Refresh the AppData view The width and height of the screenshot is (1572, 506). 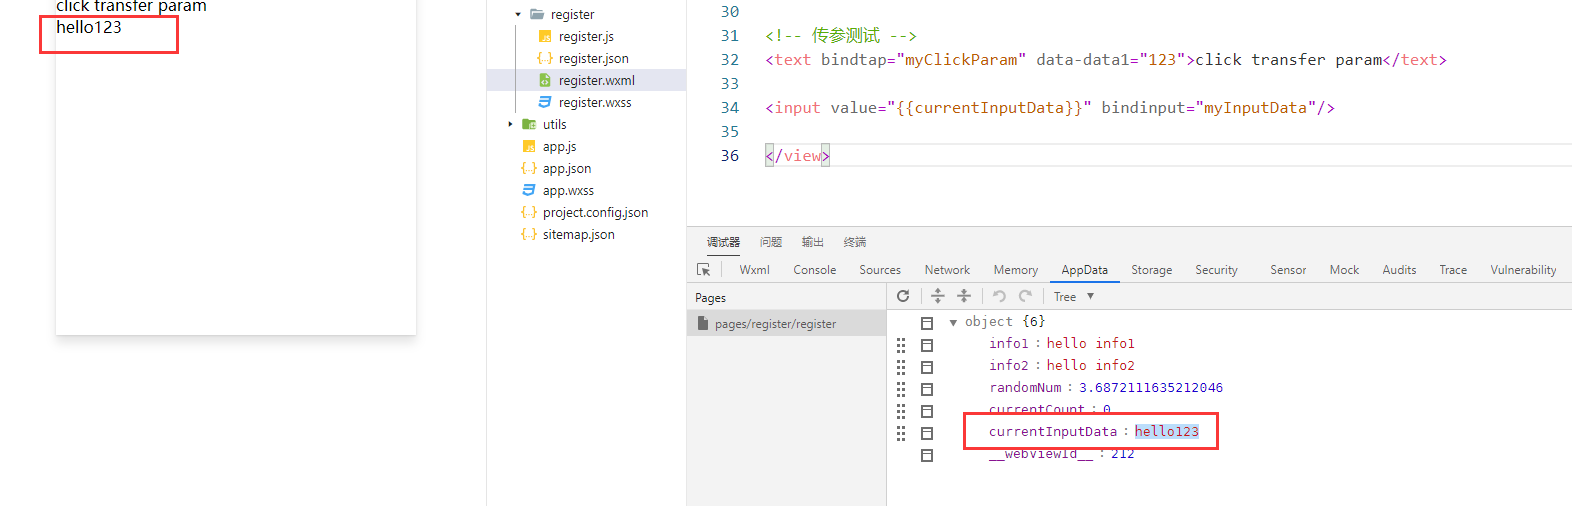[x=903, y=296]
